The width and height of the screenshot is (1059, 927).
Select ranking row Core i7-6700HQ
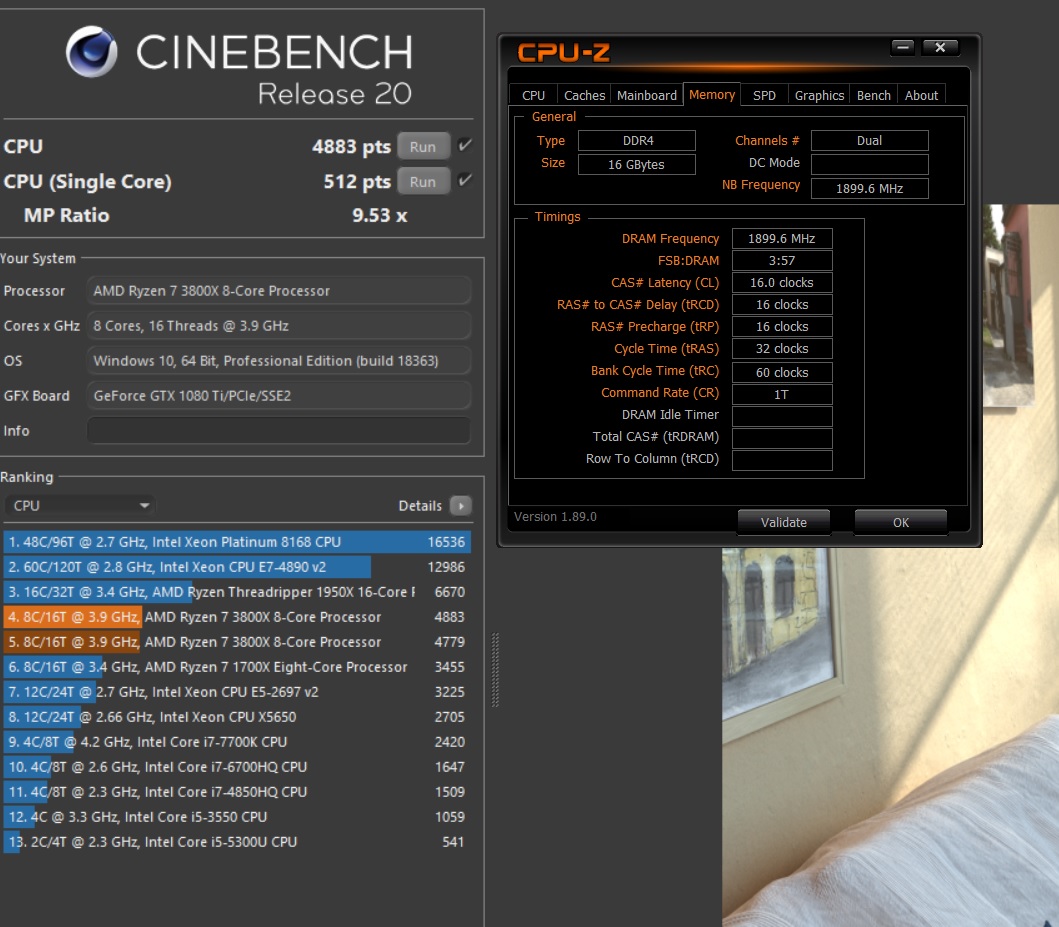(237, 767)
